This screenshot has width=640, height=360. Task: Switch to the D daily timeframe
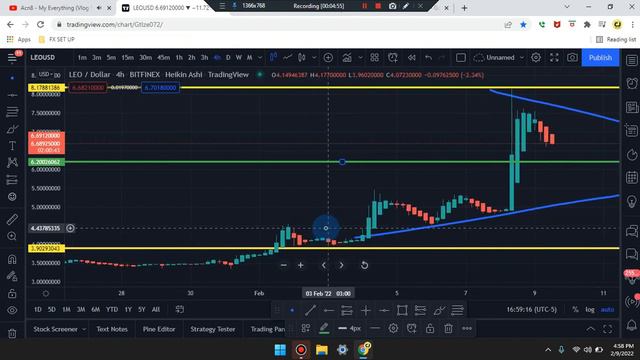tap(228, 58)
